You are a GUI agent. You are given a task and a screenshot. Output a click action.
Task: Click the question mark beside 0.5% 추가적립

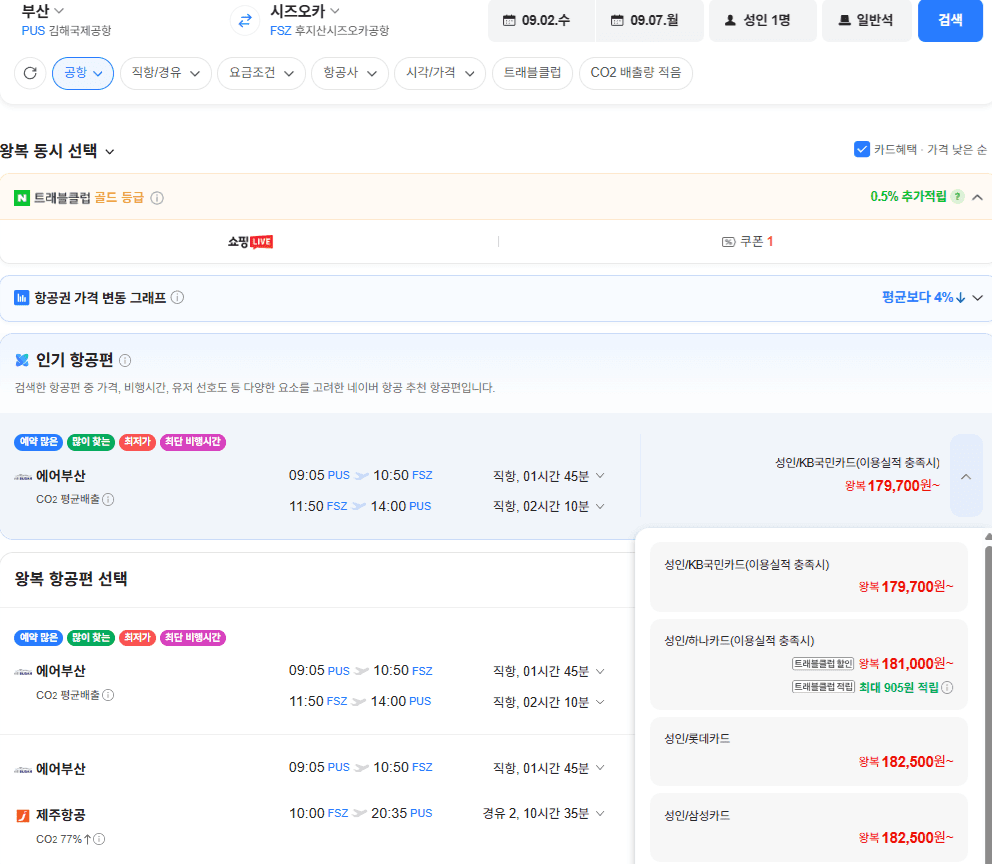pyautogui.click(x=958, y=197)
